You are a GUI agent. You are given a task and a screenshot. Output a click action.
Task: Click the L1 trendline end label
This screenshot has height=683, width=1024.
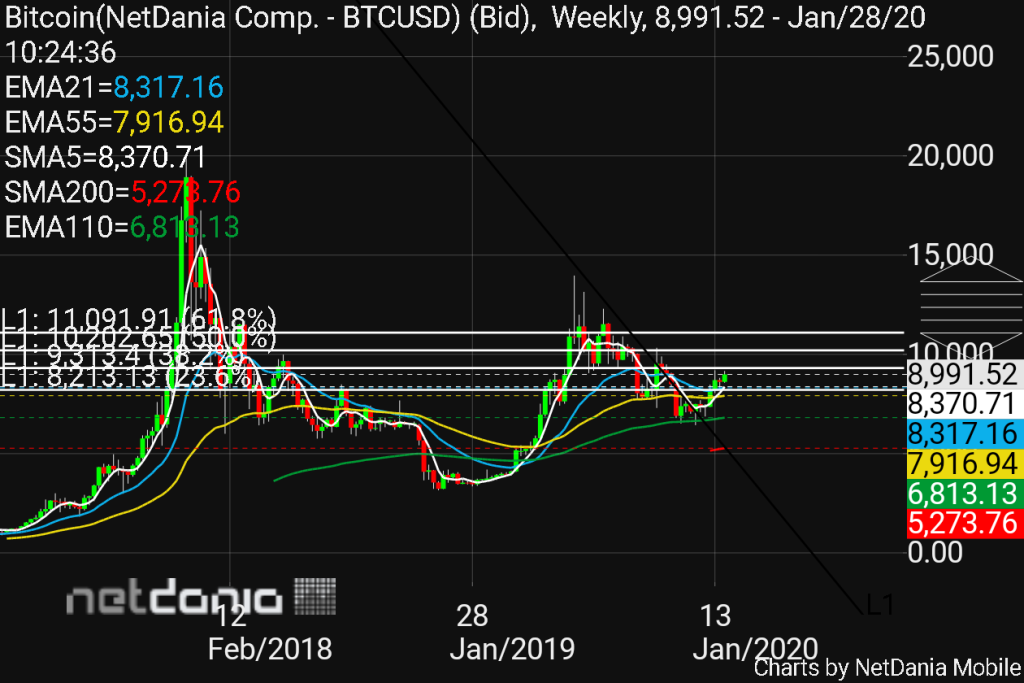[879, 605]
